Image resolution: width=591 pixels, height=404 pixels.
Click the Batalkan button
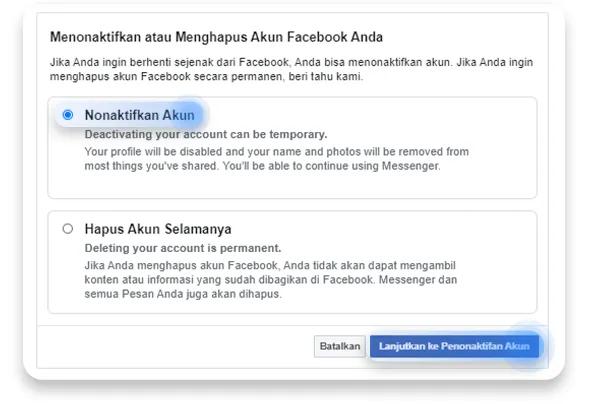[340, 346]
